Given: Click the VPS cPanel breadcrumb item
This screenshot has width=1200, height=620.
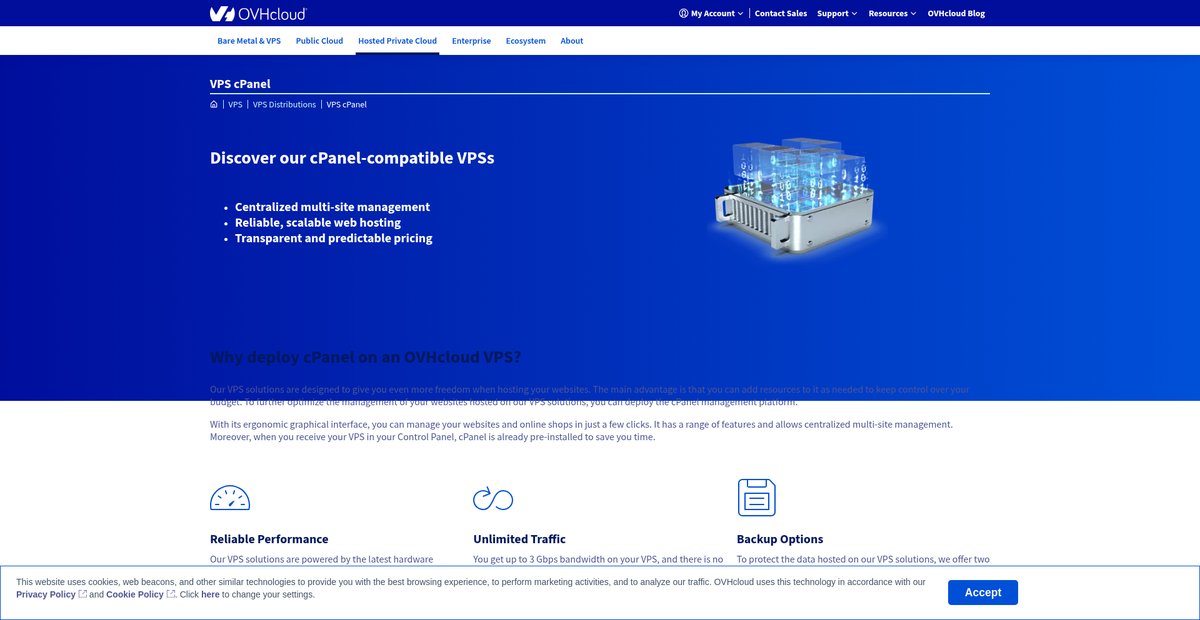Looking at the screenshot, I should click(x=347, y=104).
